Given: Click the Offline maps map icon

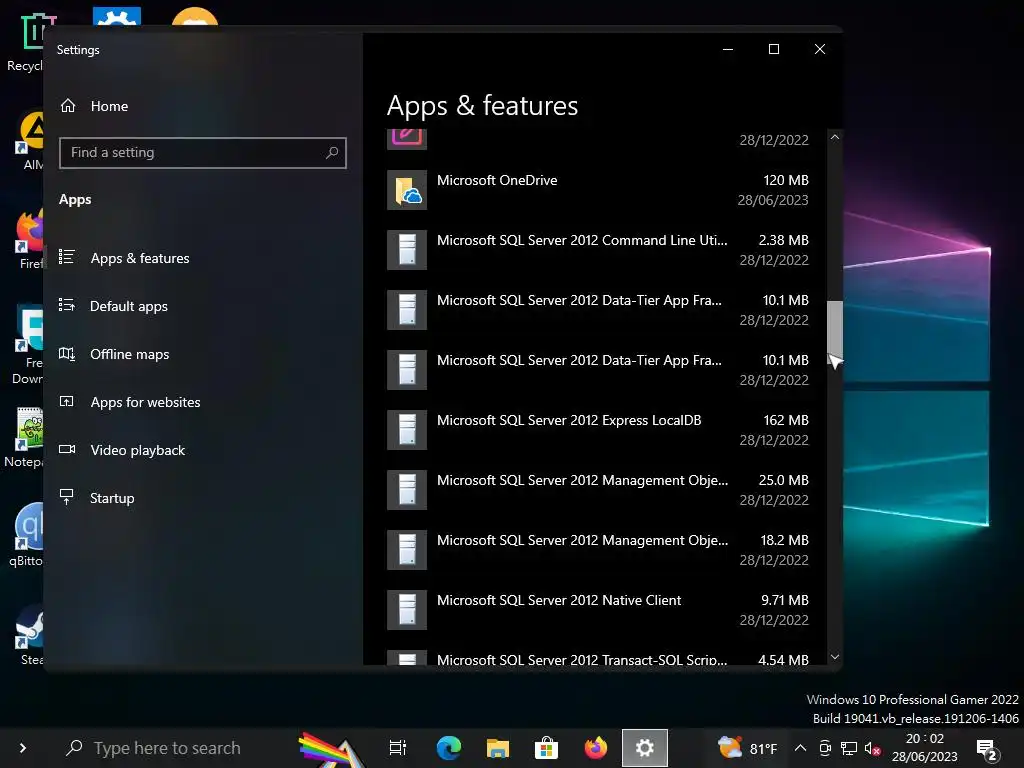Looking at the screenshot, I should (67, 353).
